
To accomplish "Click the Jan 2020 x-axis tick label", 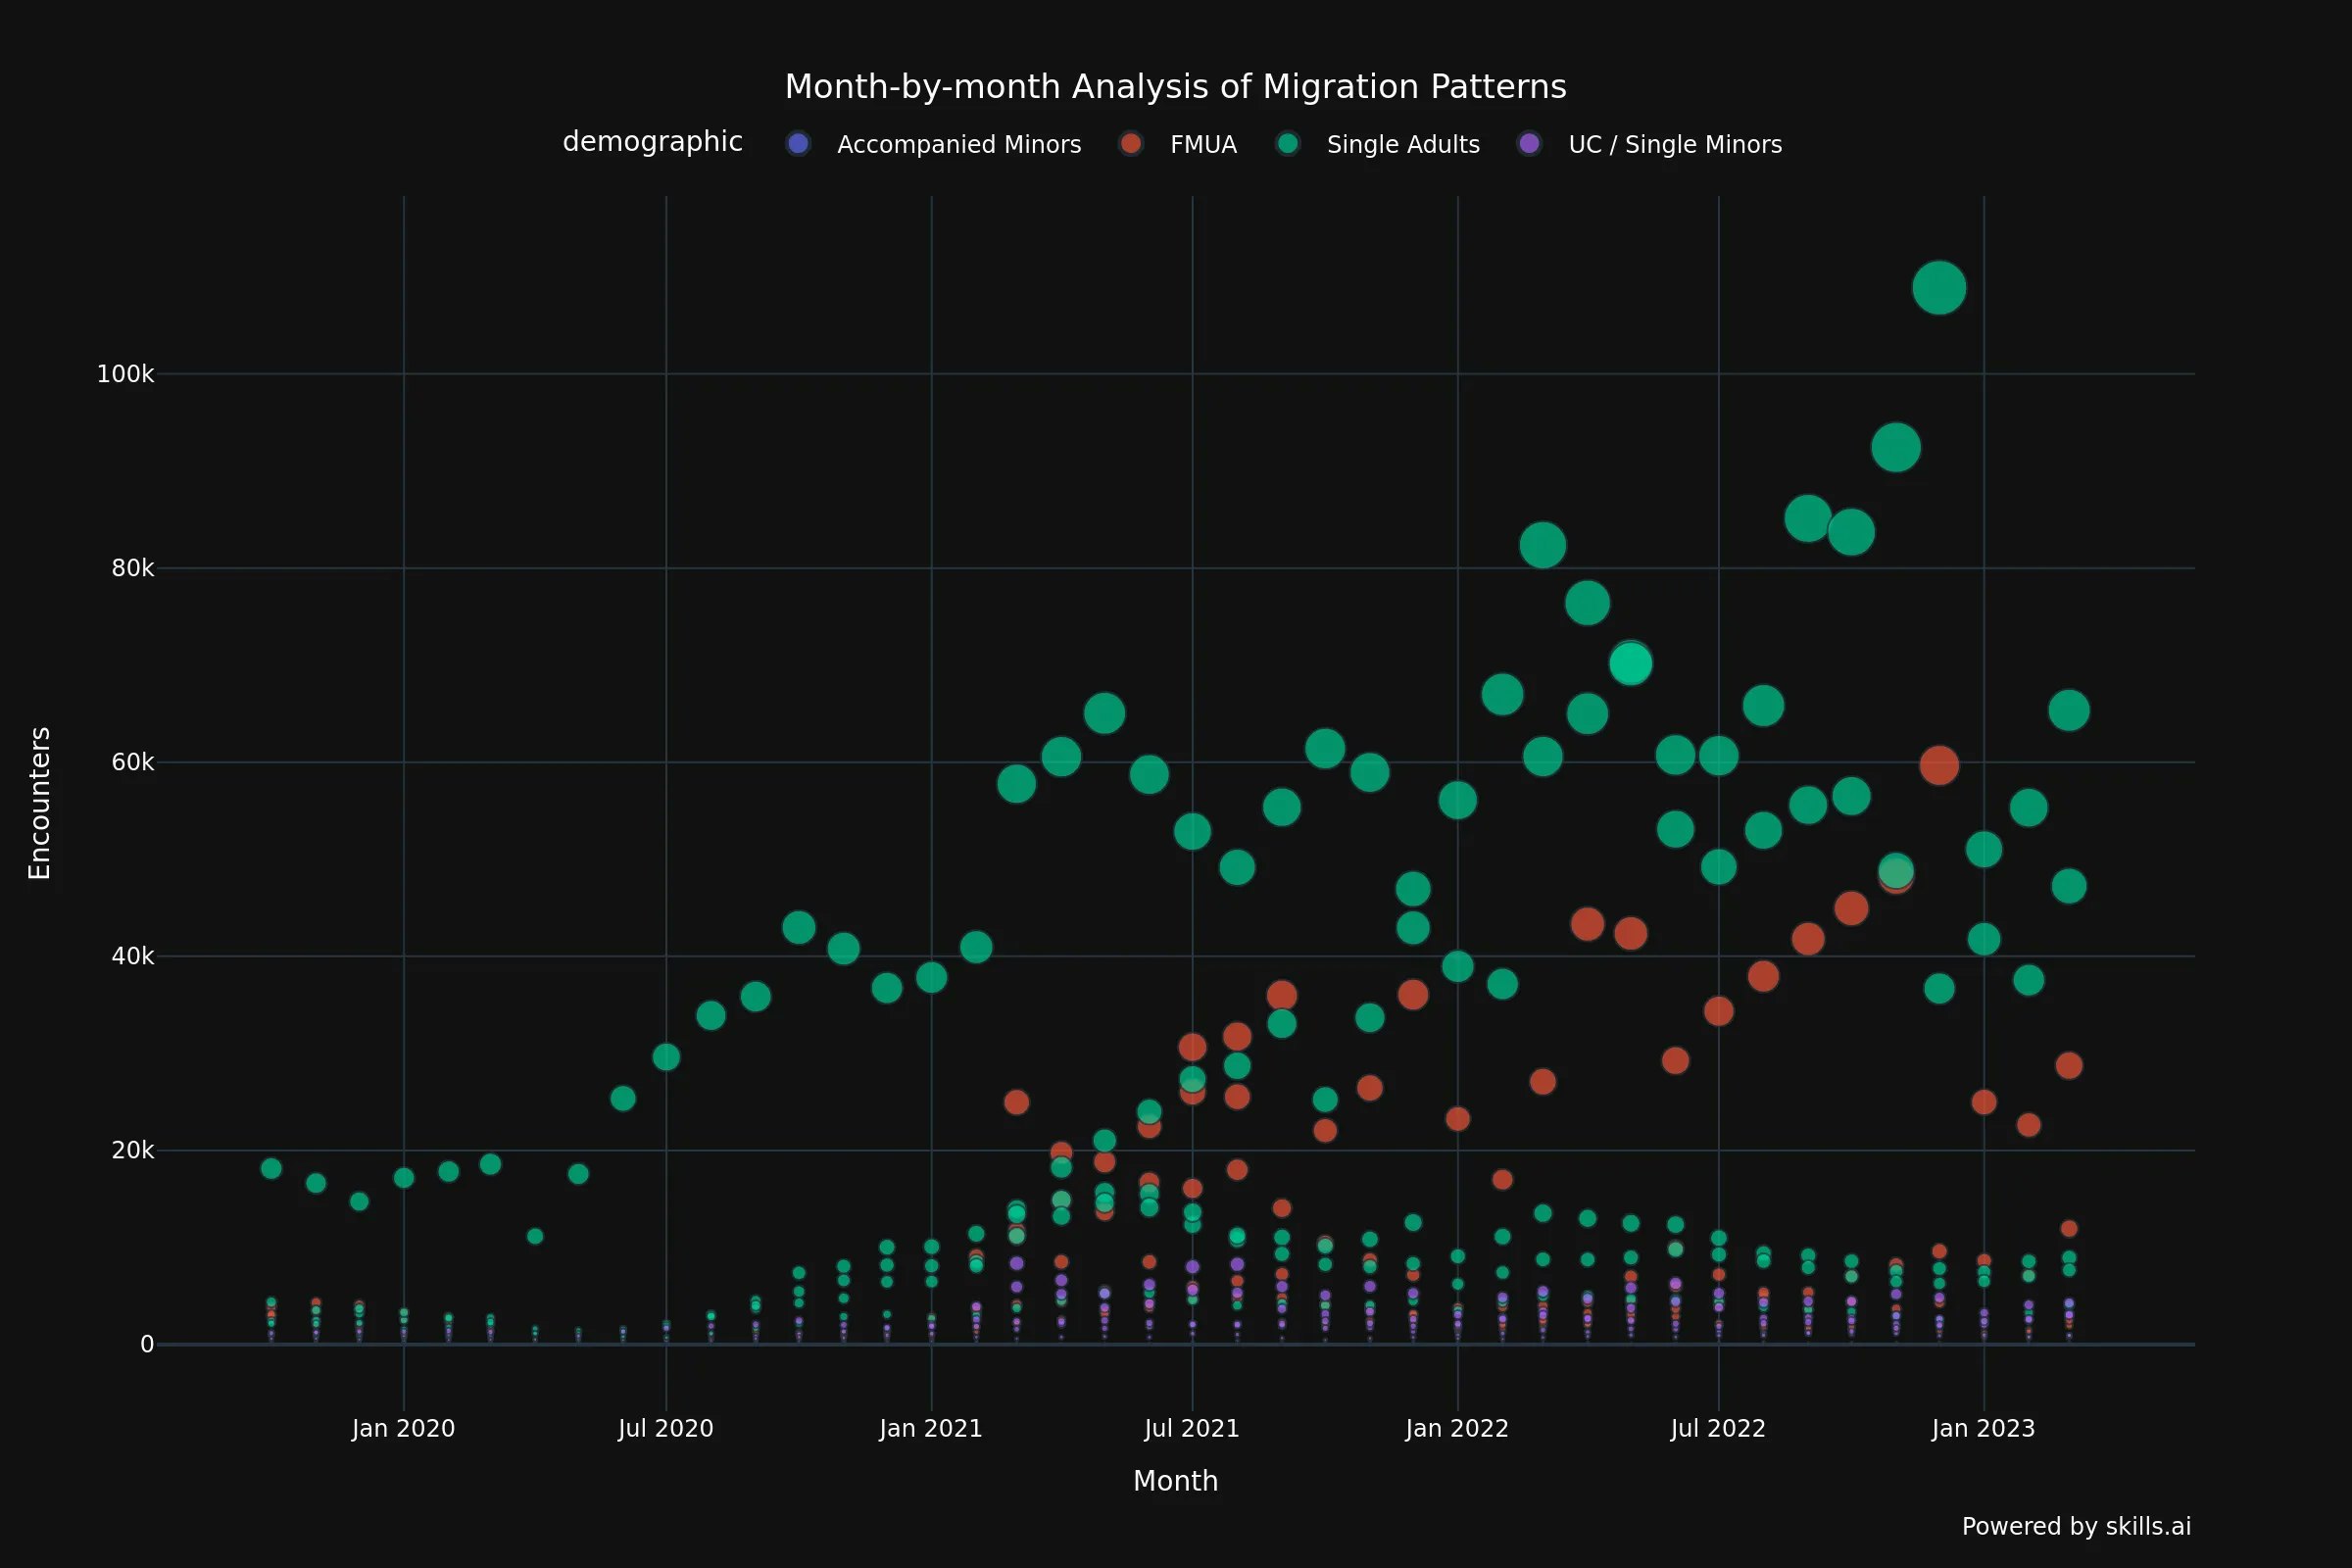I will point(403,1428).
